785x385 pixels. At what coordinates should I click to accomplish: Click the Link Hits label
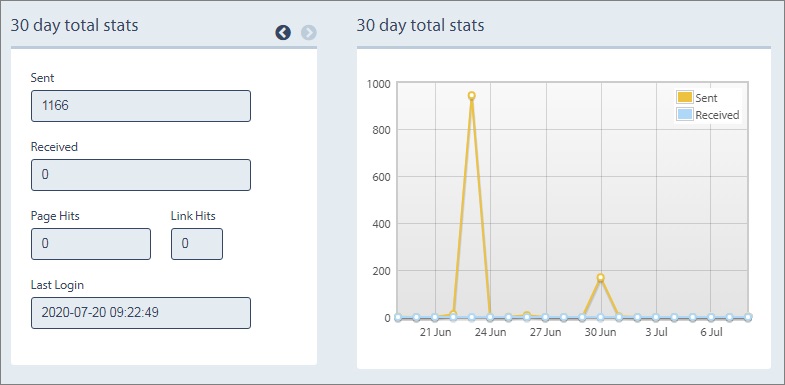pyautogui.click(x=193, y=216)
